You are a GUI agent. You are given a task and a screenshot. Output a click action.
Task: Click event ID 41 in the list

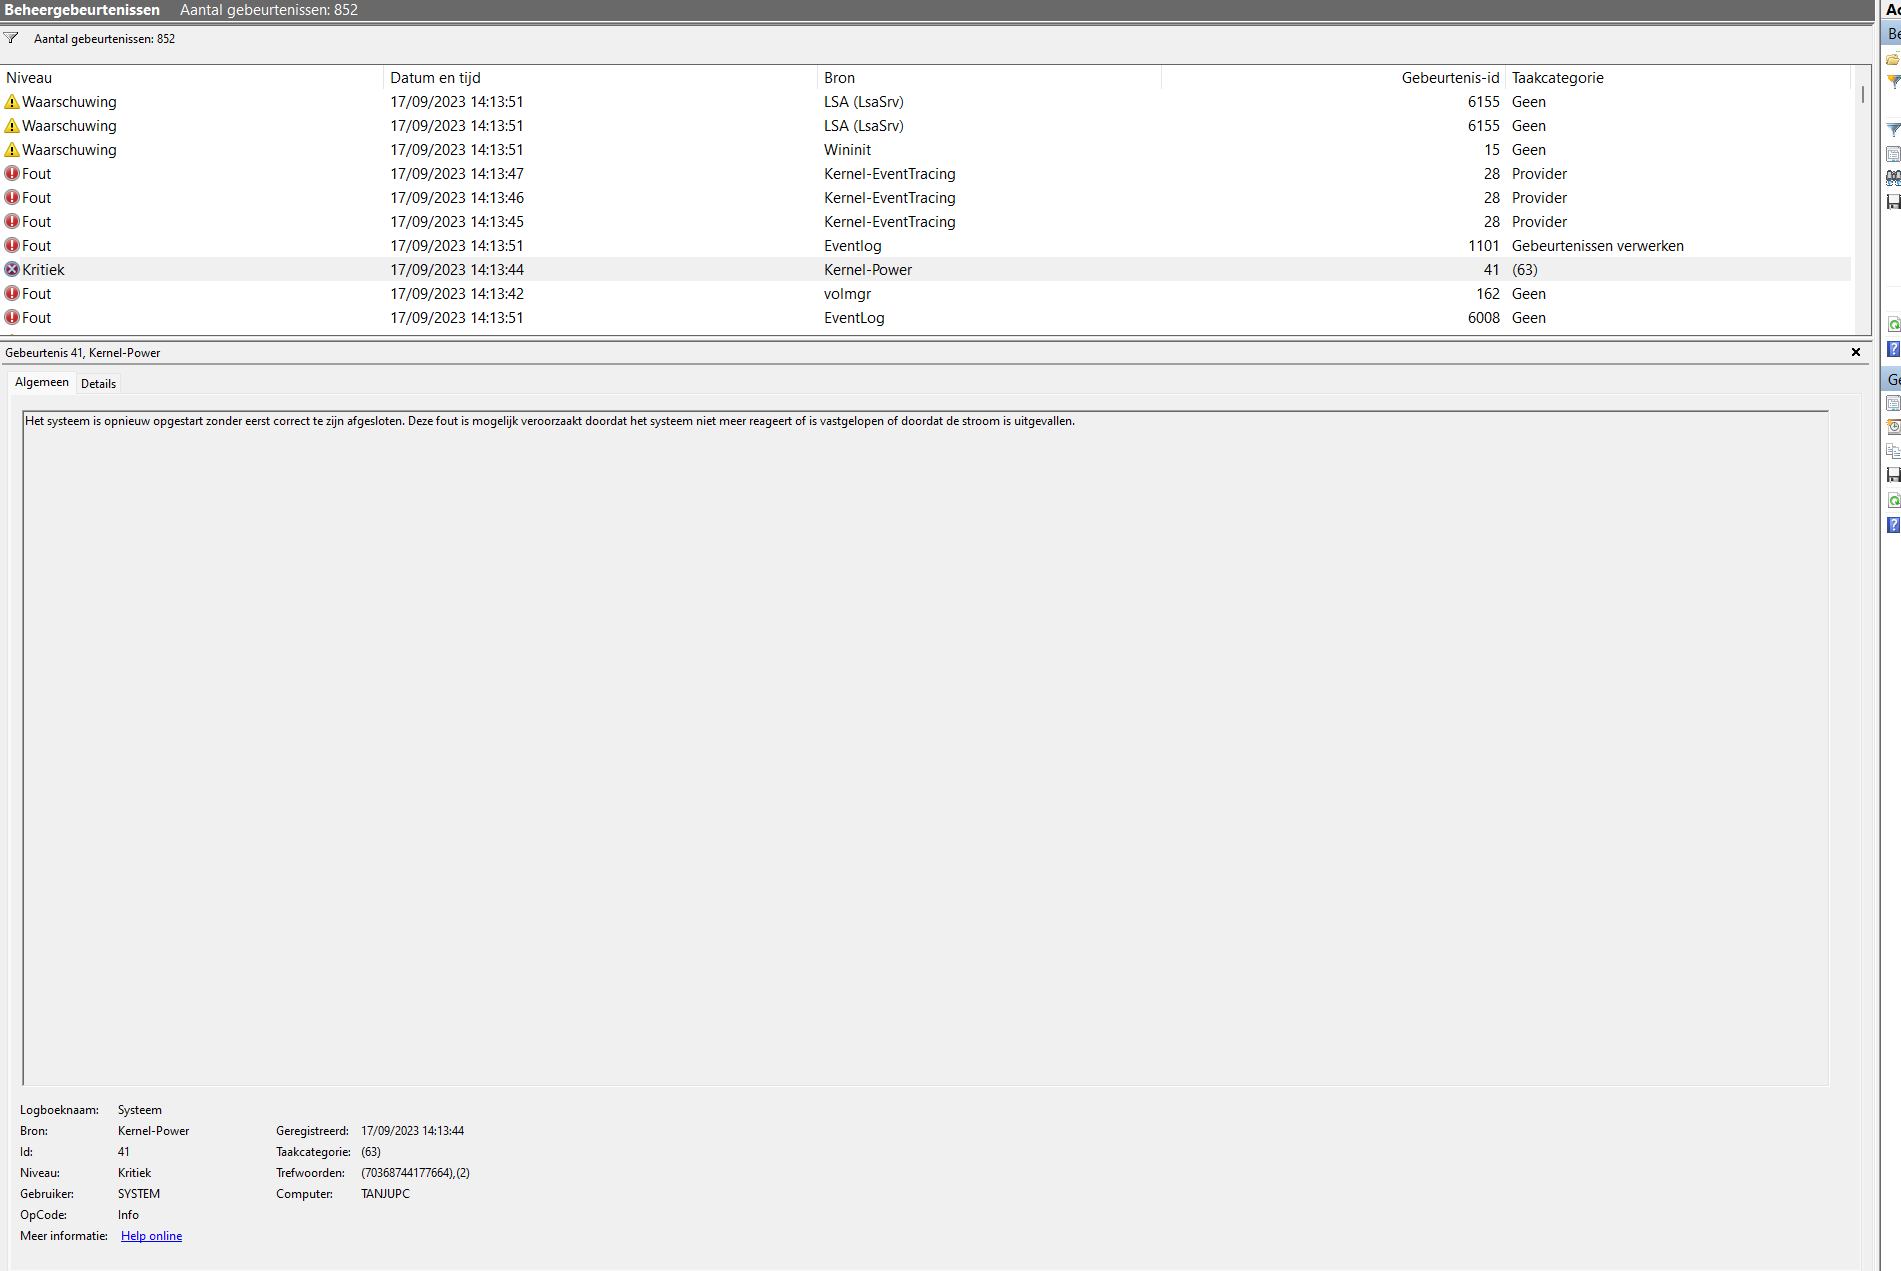click(1491, 270)
